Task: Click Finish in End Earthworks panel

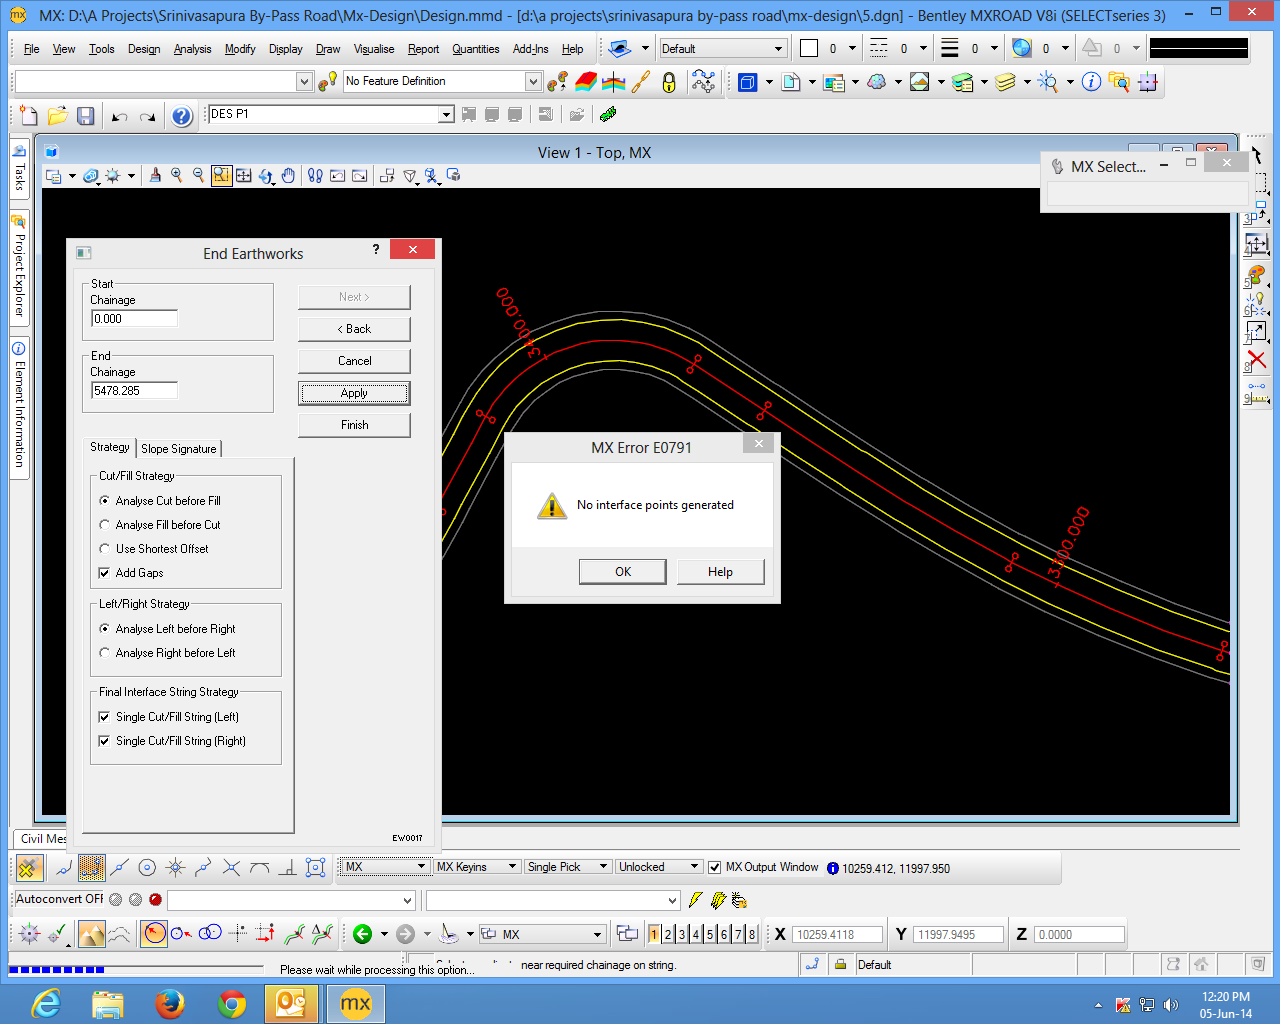Action: coord(354,425)
